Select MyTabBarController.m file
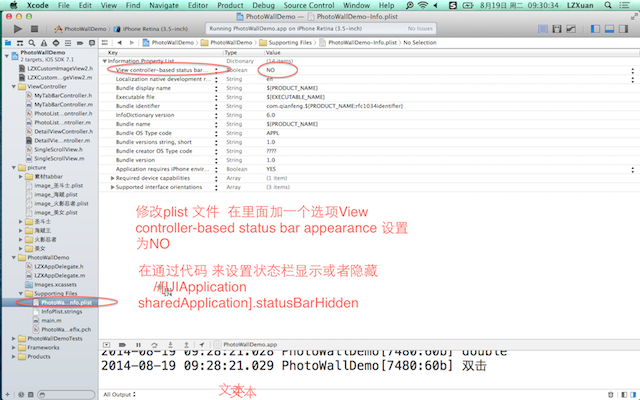 tap(59, 104)
